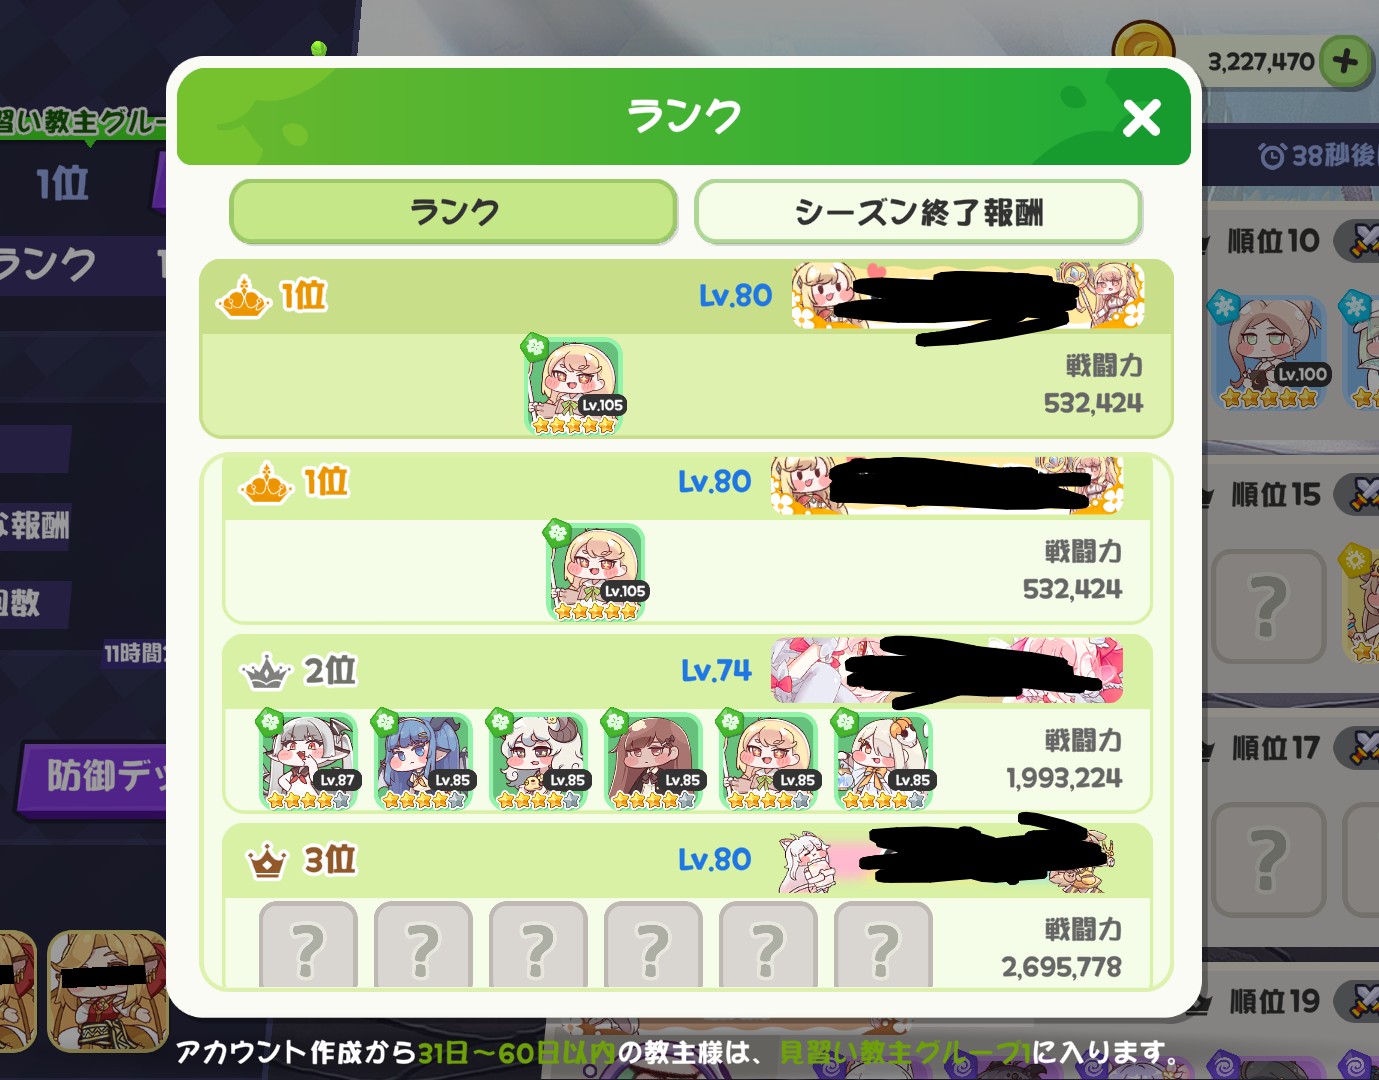Click the first hidden question mark slot in 3位
Image resolution: width=1379 pixels, height=1080 pixels.
pyautogui.click(x=308, y=945)
